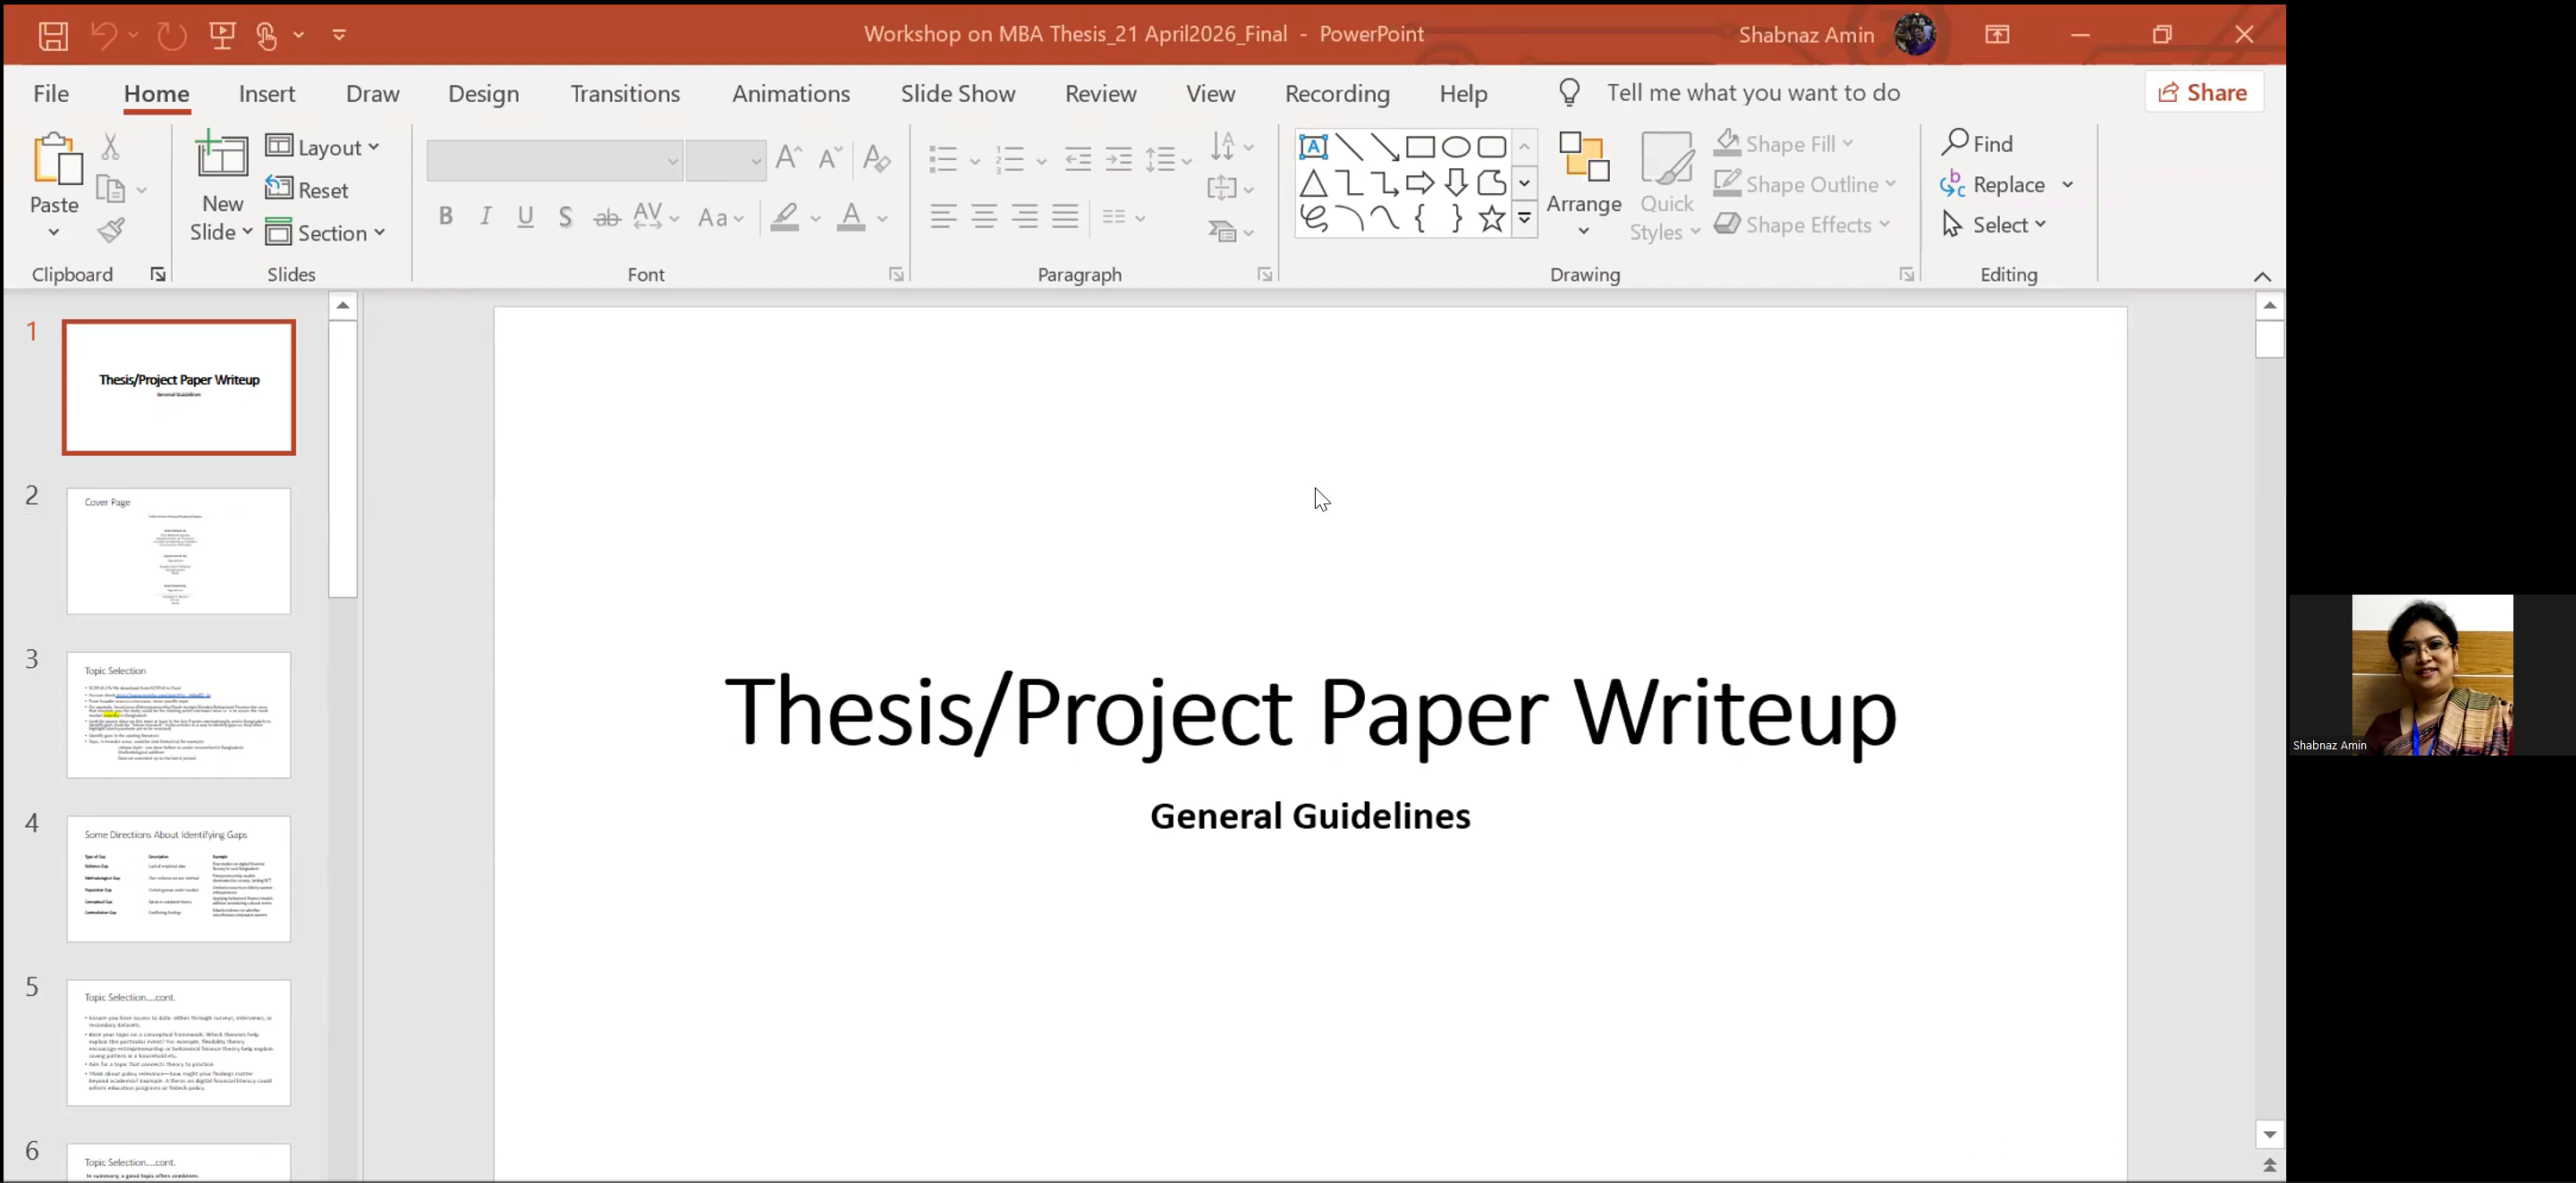2576x1183 pixels.
Task: Open Ribbon Display Options icon
Action: point(1997,35)
